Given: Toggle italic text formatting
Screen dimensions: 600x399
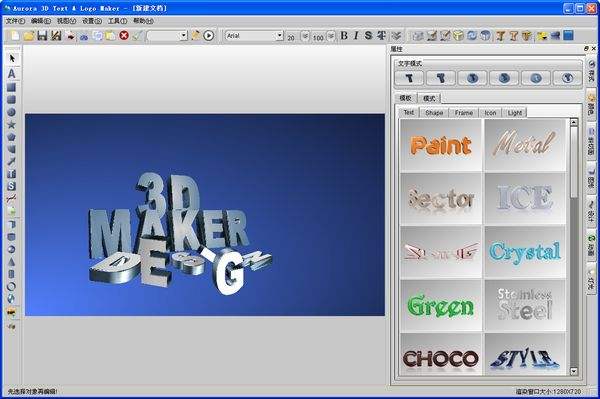Looking at the screenshot, I should coord(356,36).
